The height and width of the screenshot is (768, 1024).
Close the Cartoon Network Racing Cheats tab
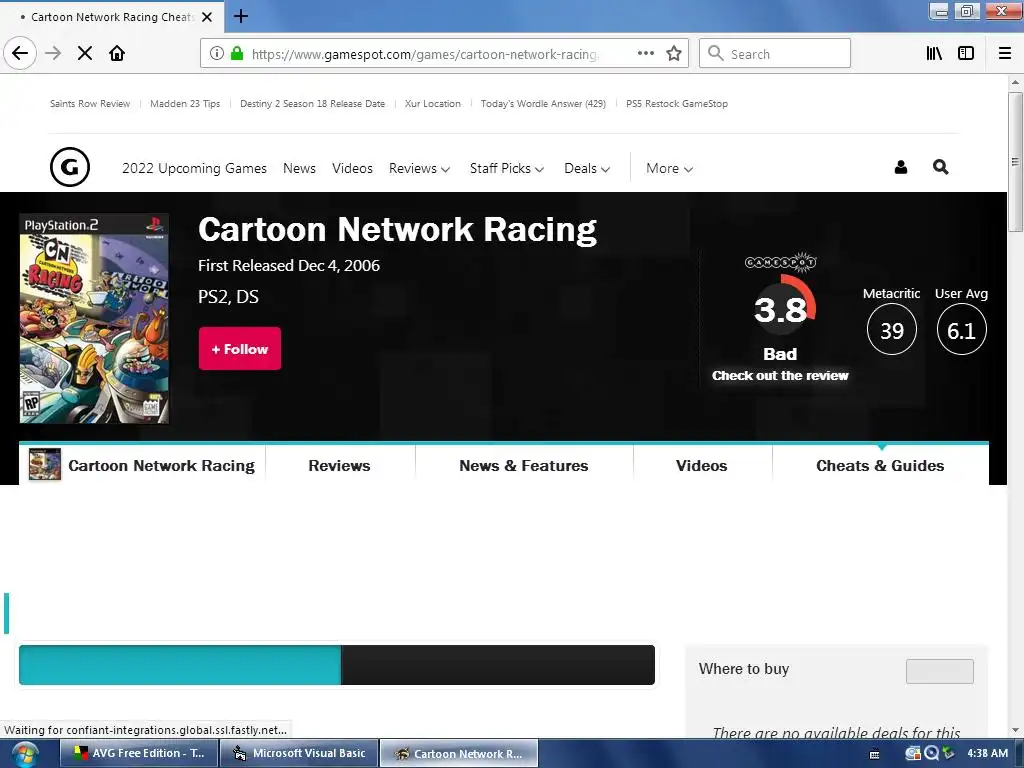207,17
